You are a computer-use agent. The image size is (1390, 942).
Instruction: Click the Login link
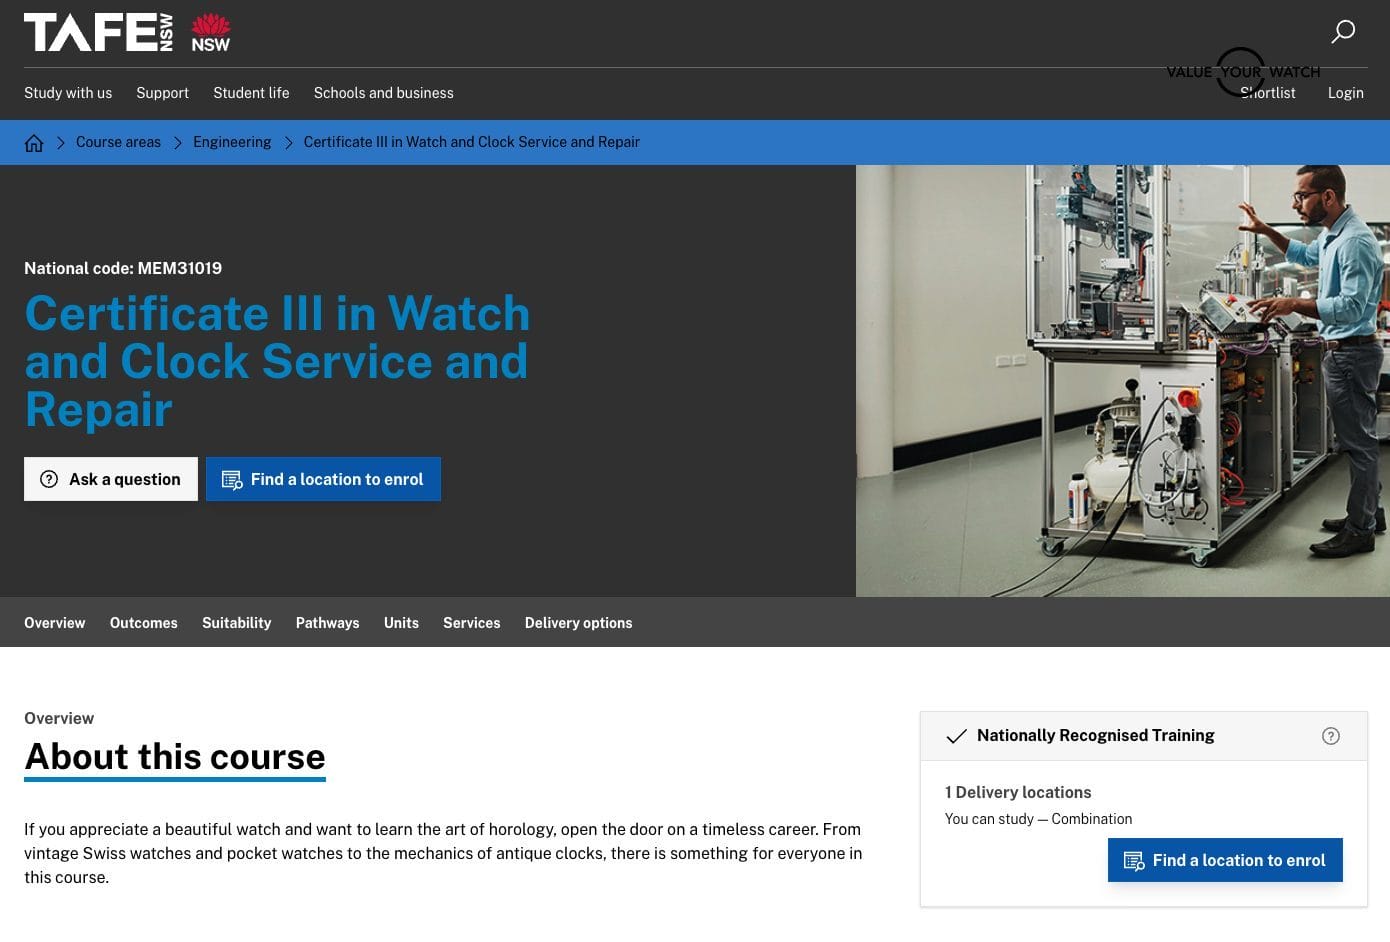tap(1345, 93)
